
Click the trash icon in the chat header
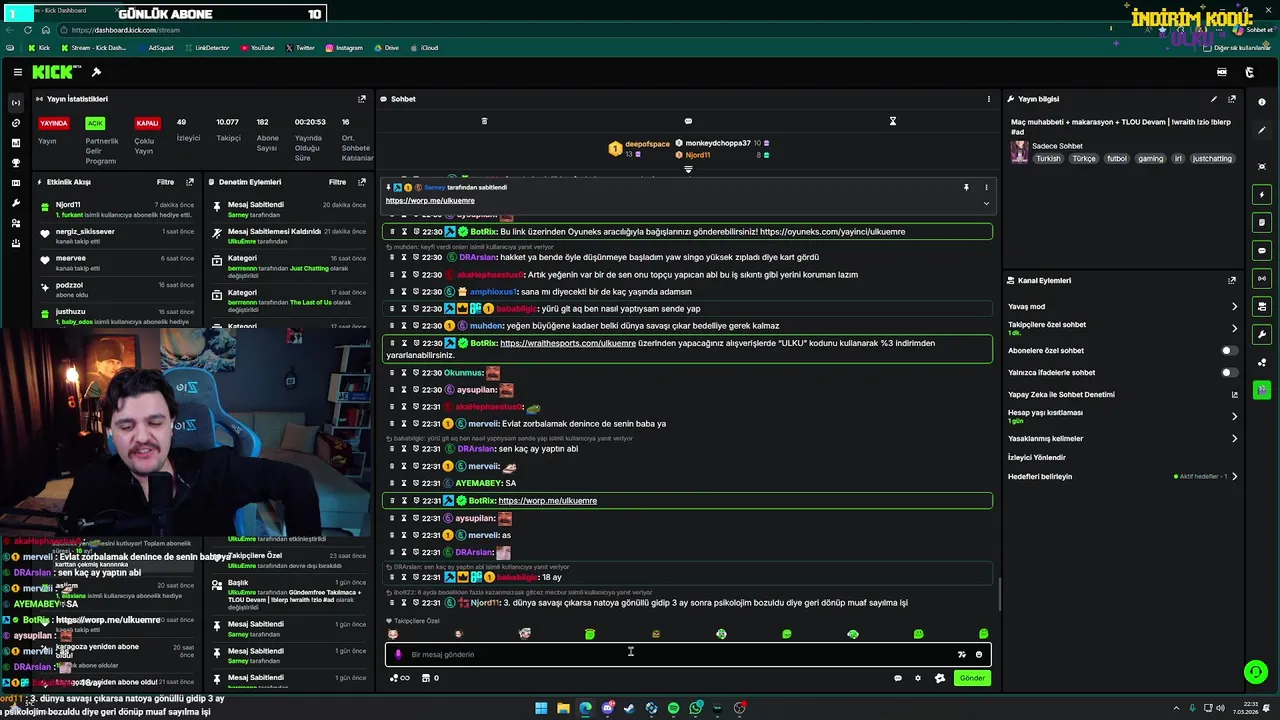484,121
